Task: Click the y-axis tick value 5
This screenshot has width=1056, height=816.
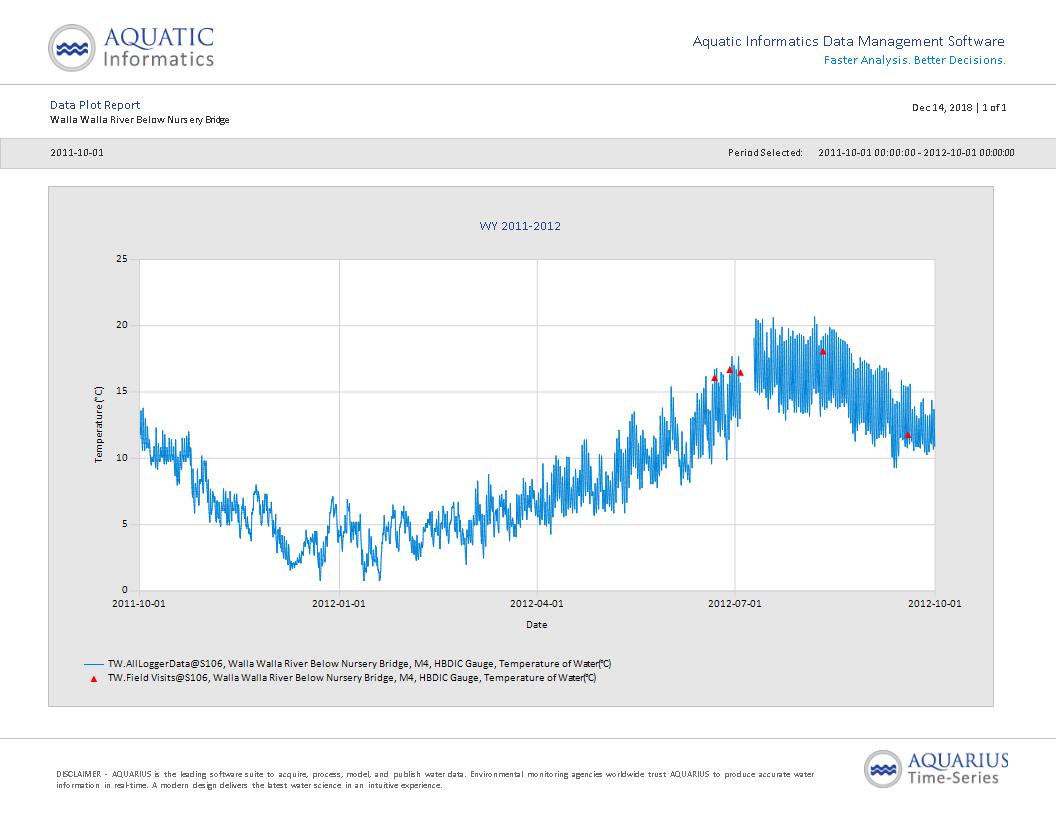Action: coord(125,524)
